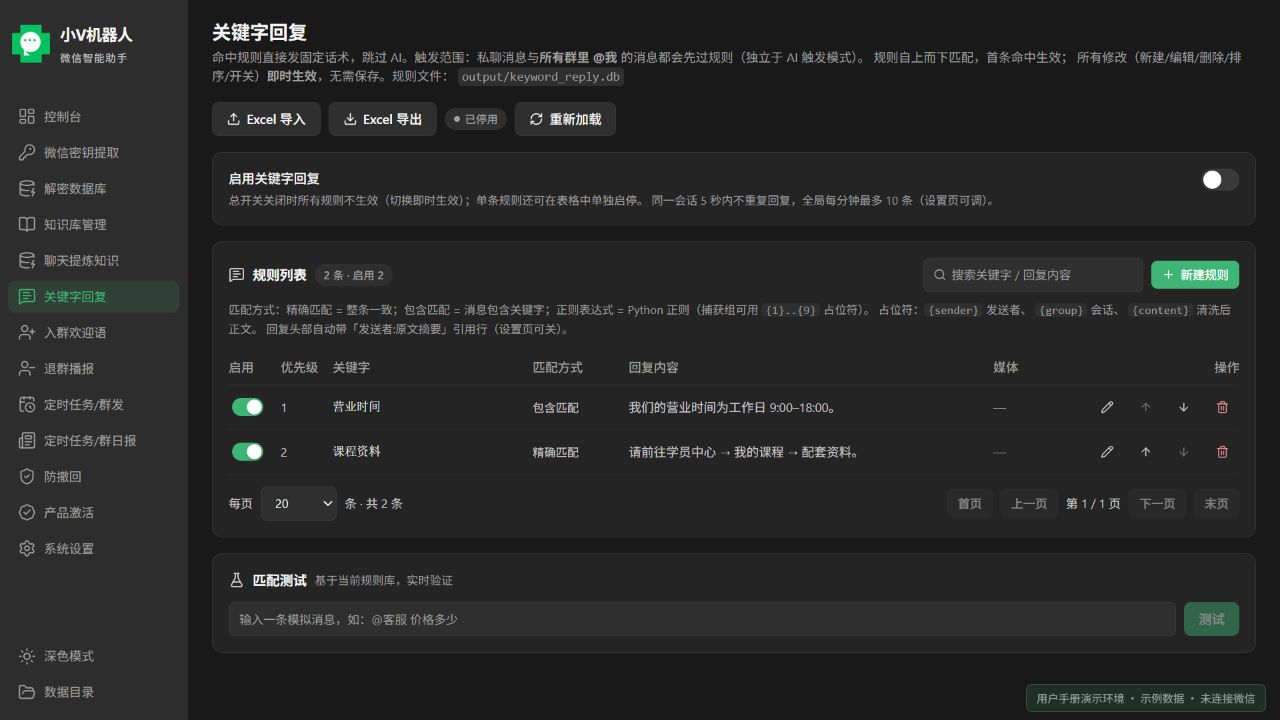Image resolution: width=1280 pixels, height=720 pixels.
Task: Click the key icon for 微信密钥提取
Action: [x=27, y=152]
